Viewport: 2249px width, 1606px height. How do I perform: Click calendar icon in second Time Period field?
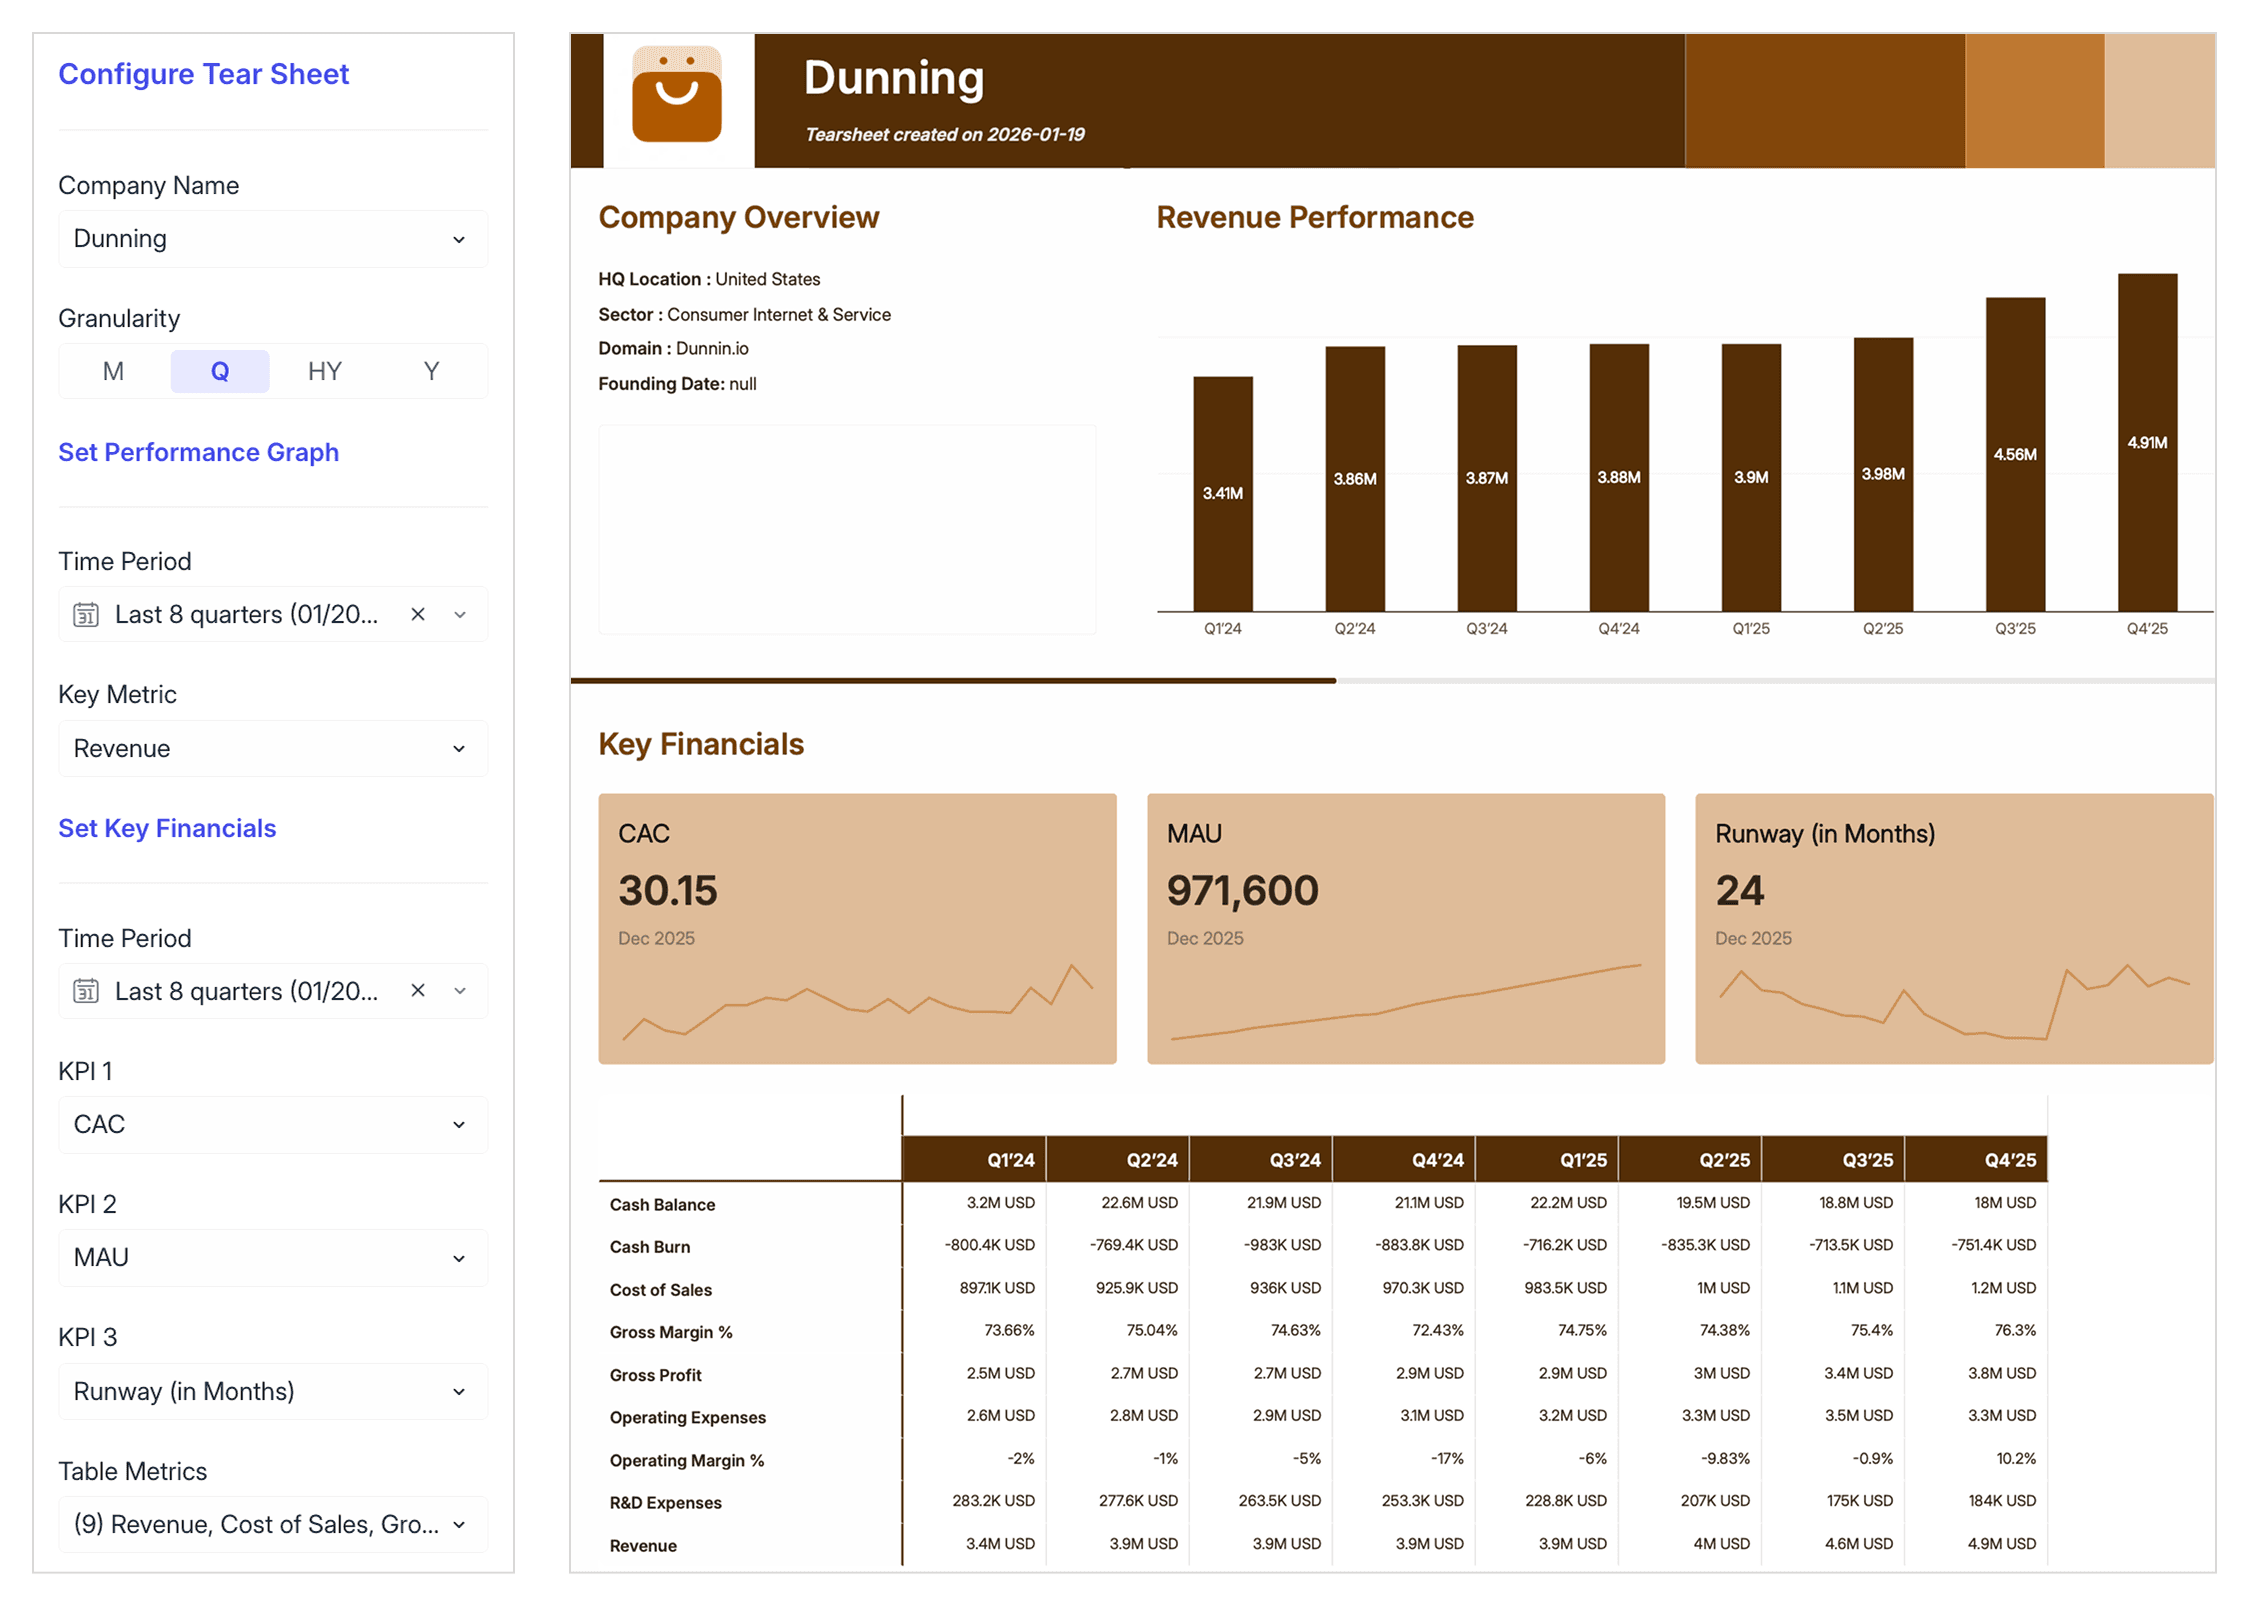click(86, 992)
